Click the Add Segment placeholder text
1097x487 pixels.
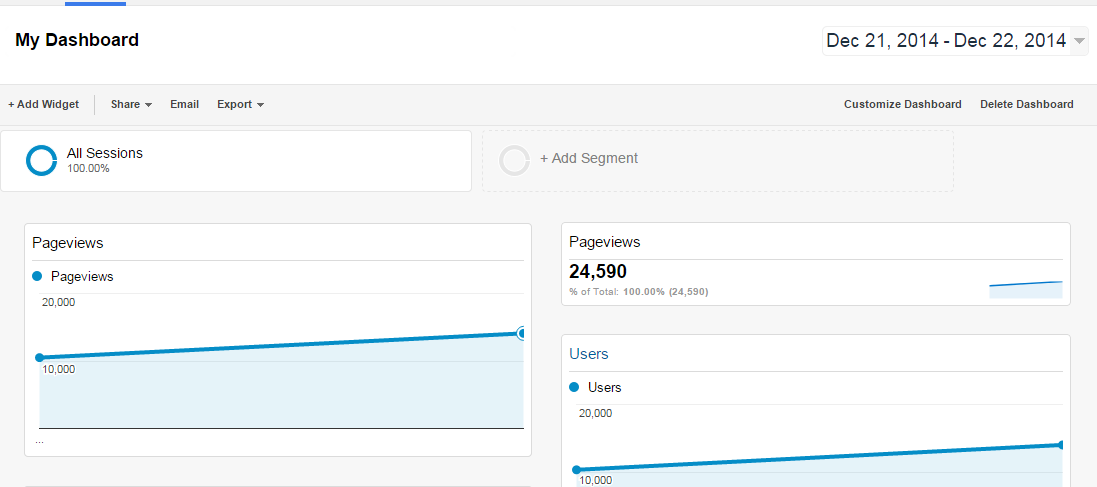click(x=589, y=159)
